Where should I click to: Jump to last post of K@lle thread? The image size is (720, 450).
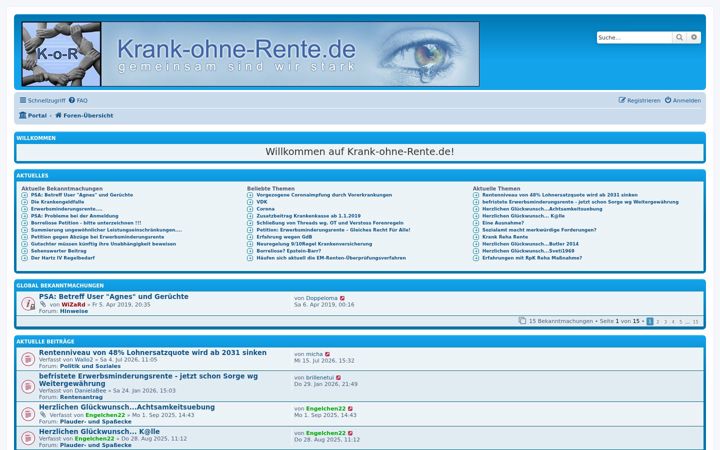point(350,433)
